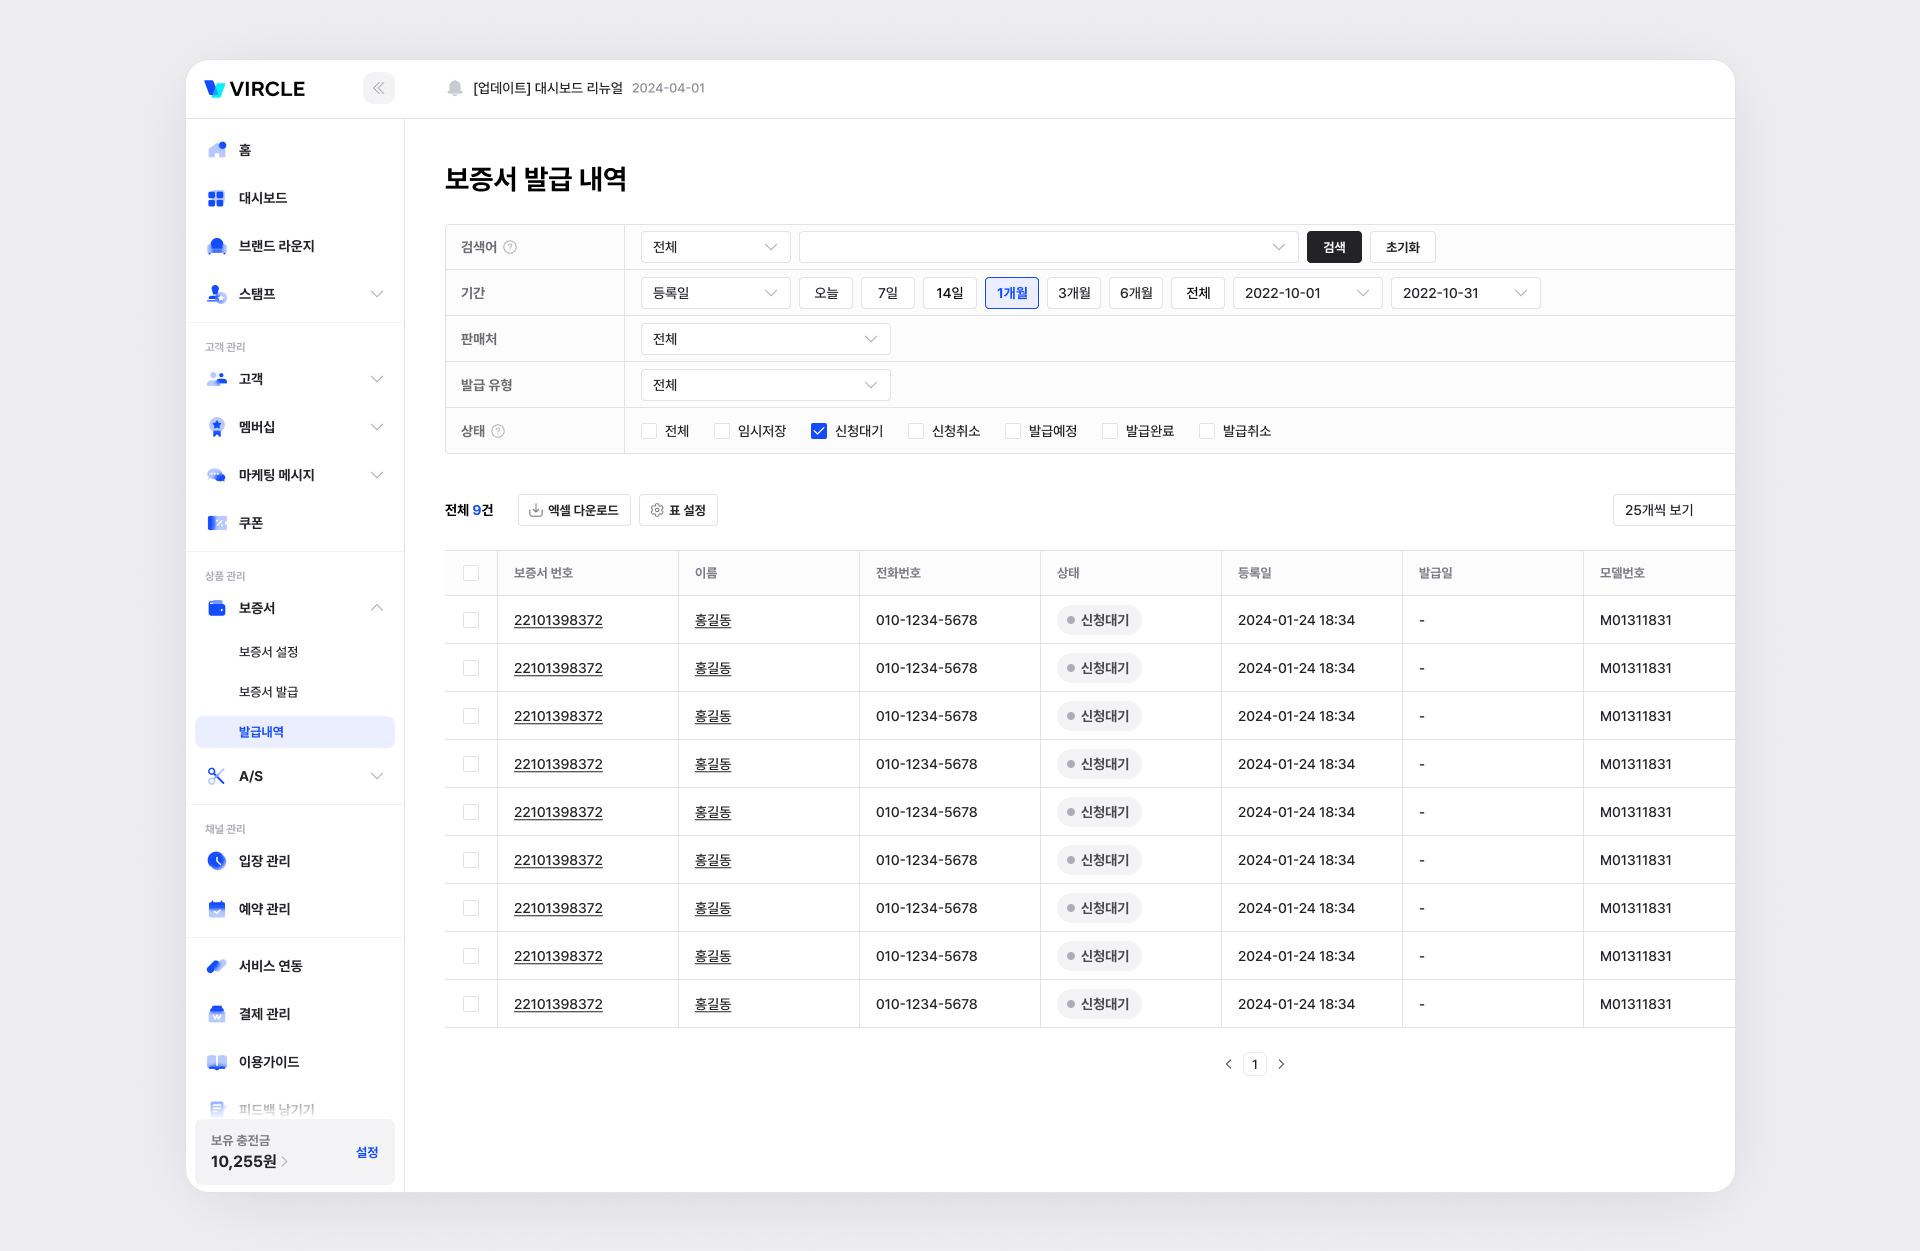Collapse the sidebar with the double-chevron icon
Image resolution: width=1920 pixels, height=1251 pixels.
coord(378,88)
